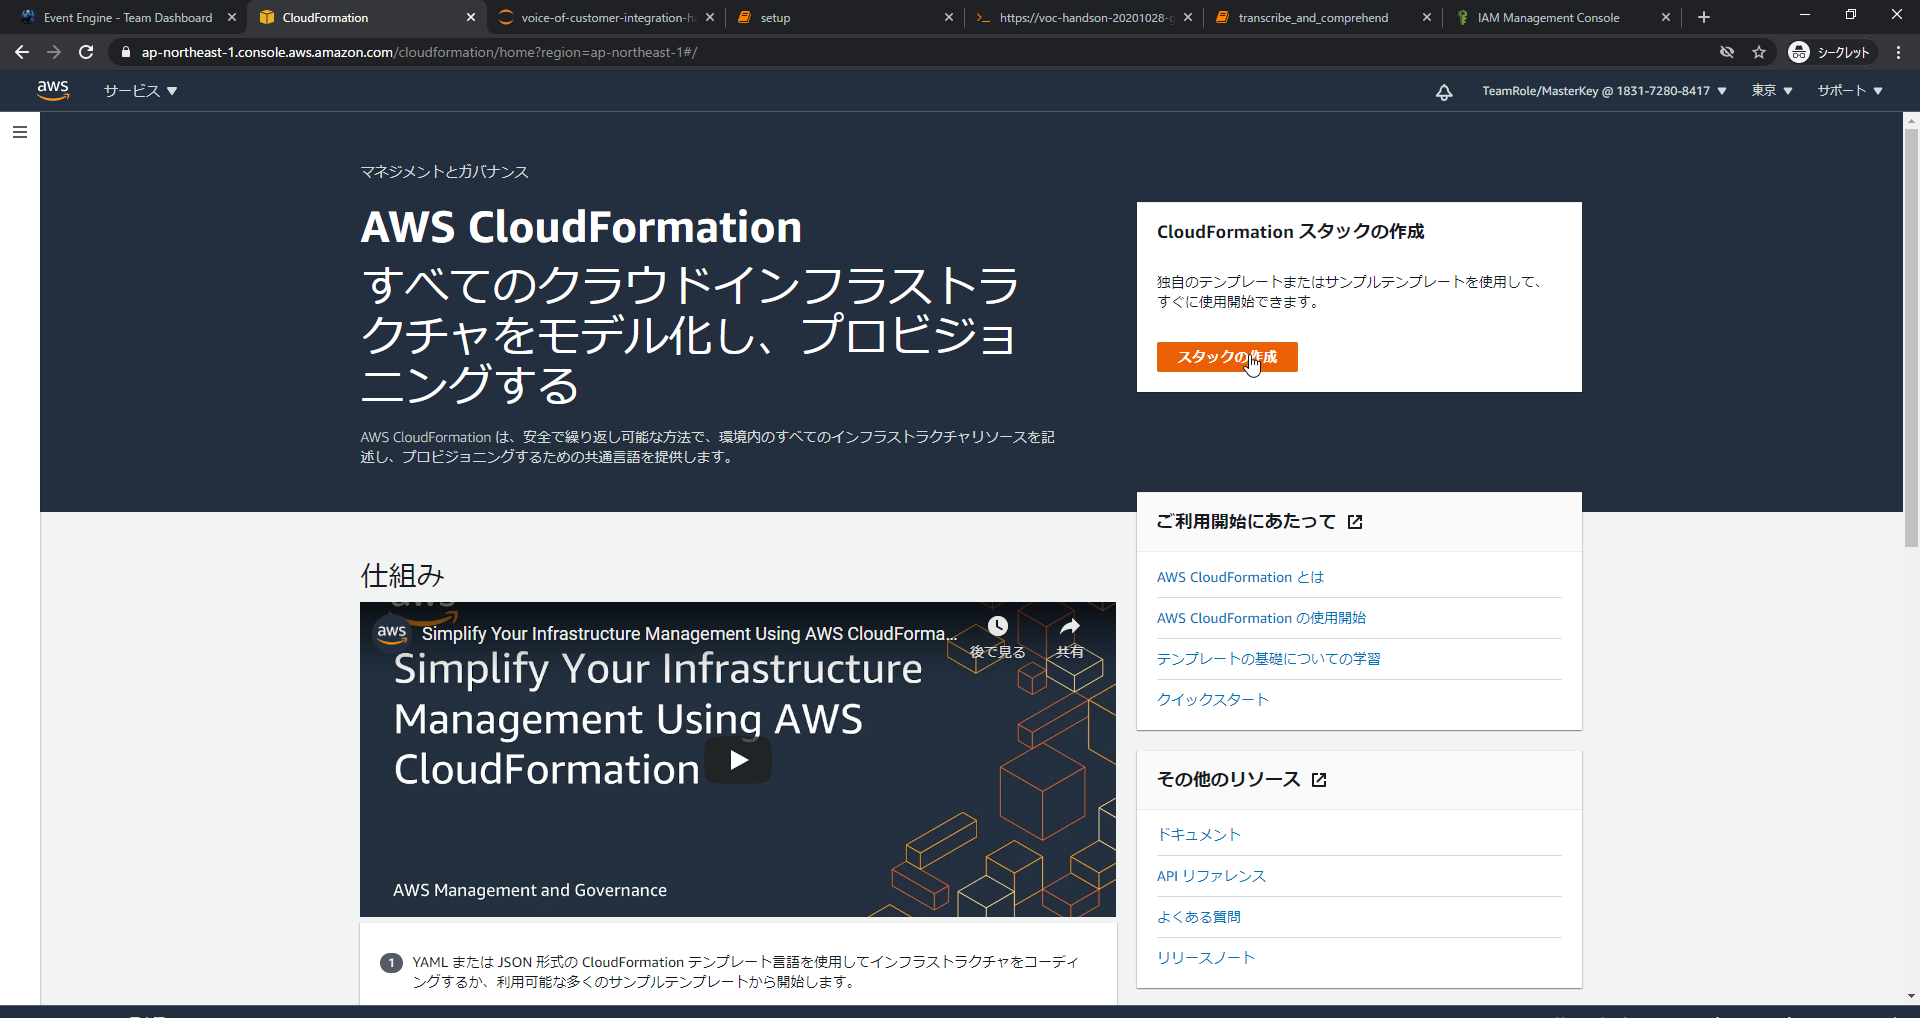Click the third-party cookie blocked eye icon
The height and width of the screenshot is (1018, 1920).
1727,52
